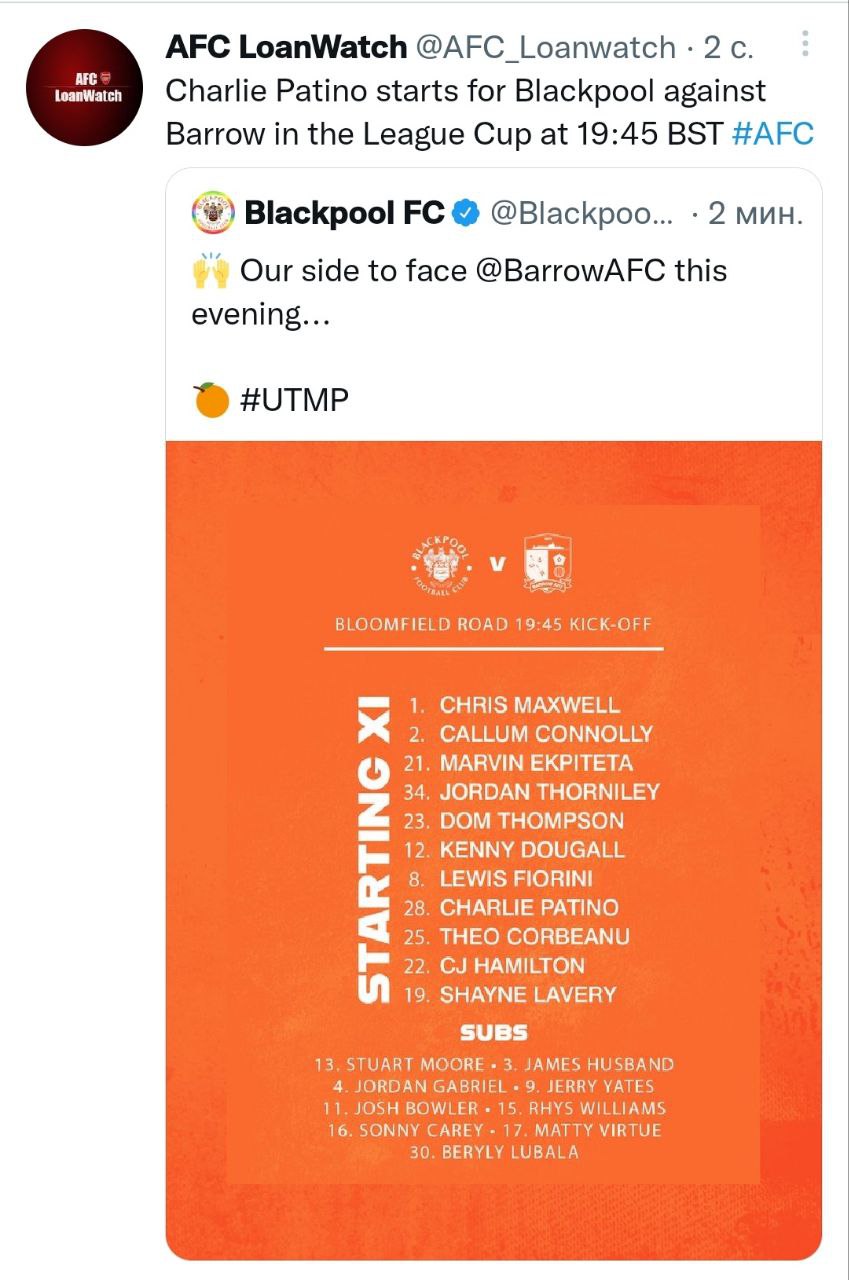Click the Charlie Patino tweet text
Screen dimensions: 849x1280
click(465, 91)
